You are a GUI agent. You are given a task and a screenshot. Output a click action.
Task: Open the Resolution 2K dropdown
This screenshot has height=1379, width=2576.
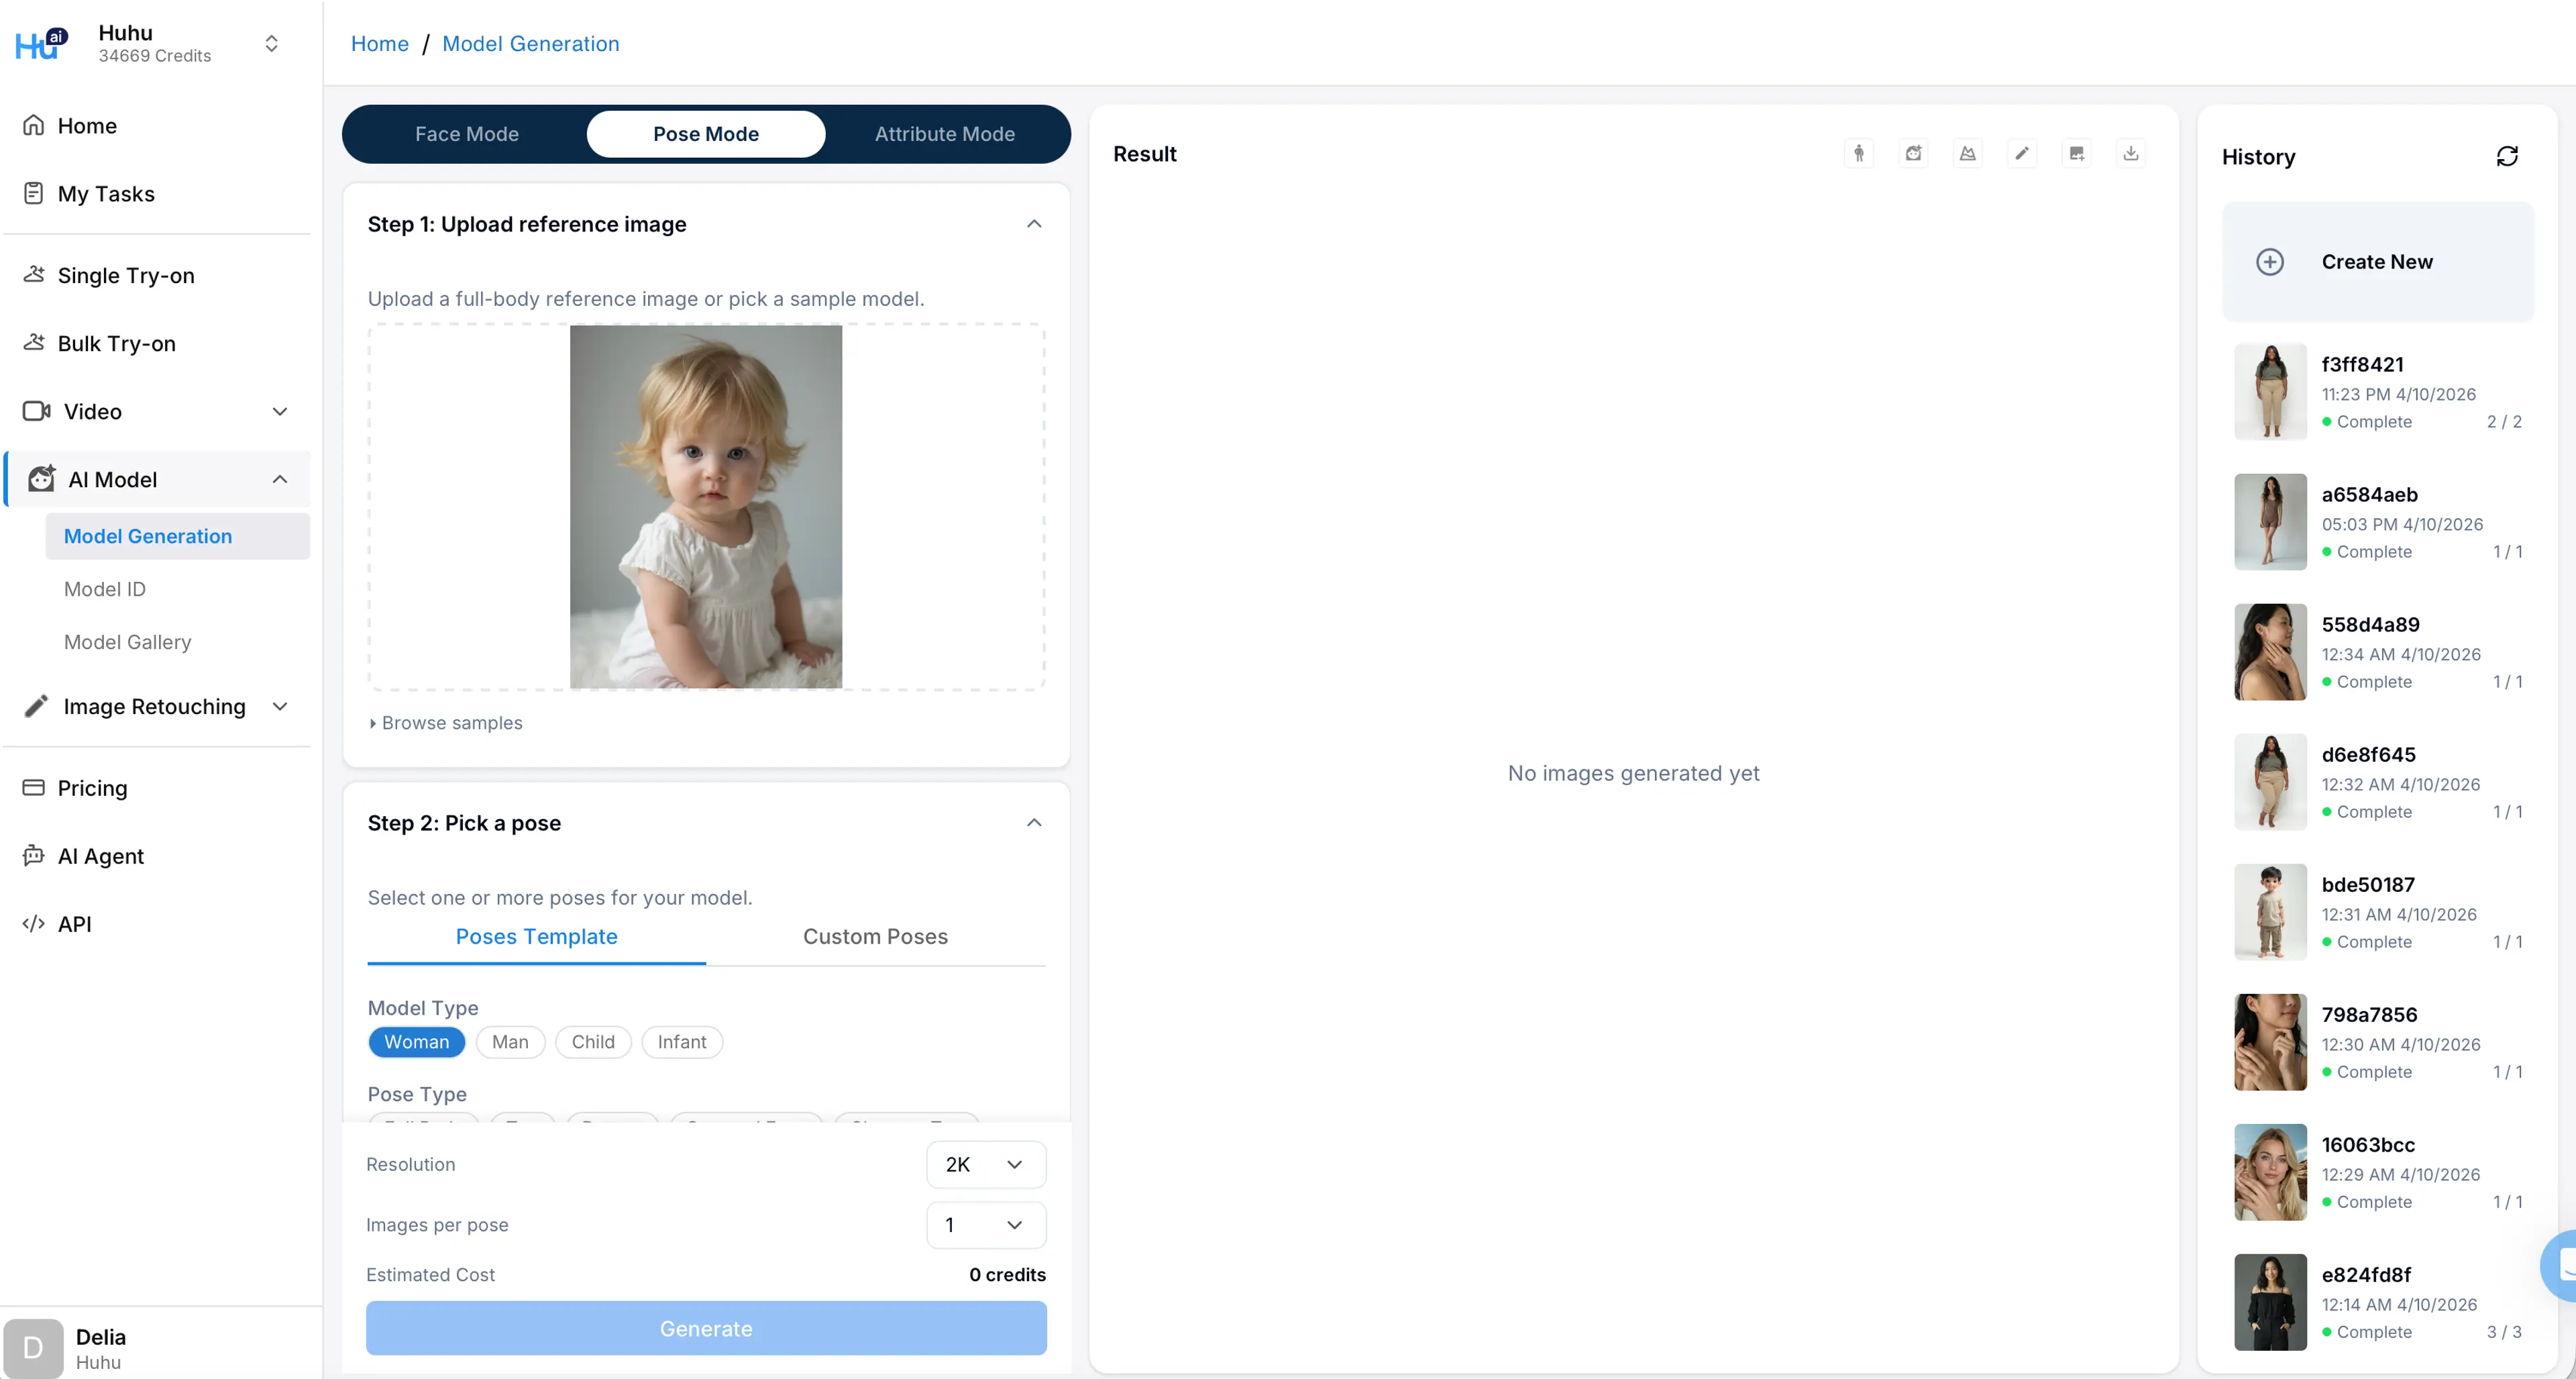click(985, 1164)
